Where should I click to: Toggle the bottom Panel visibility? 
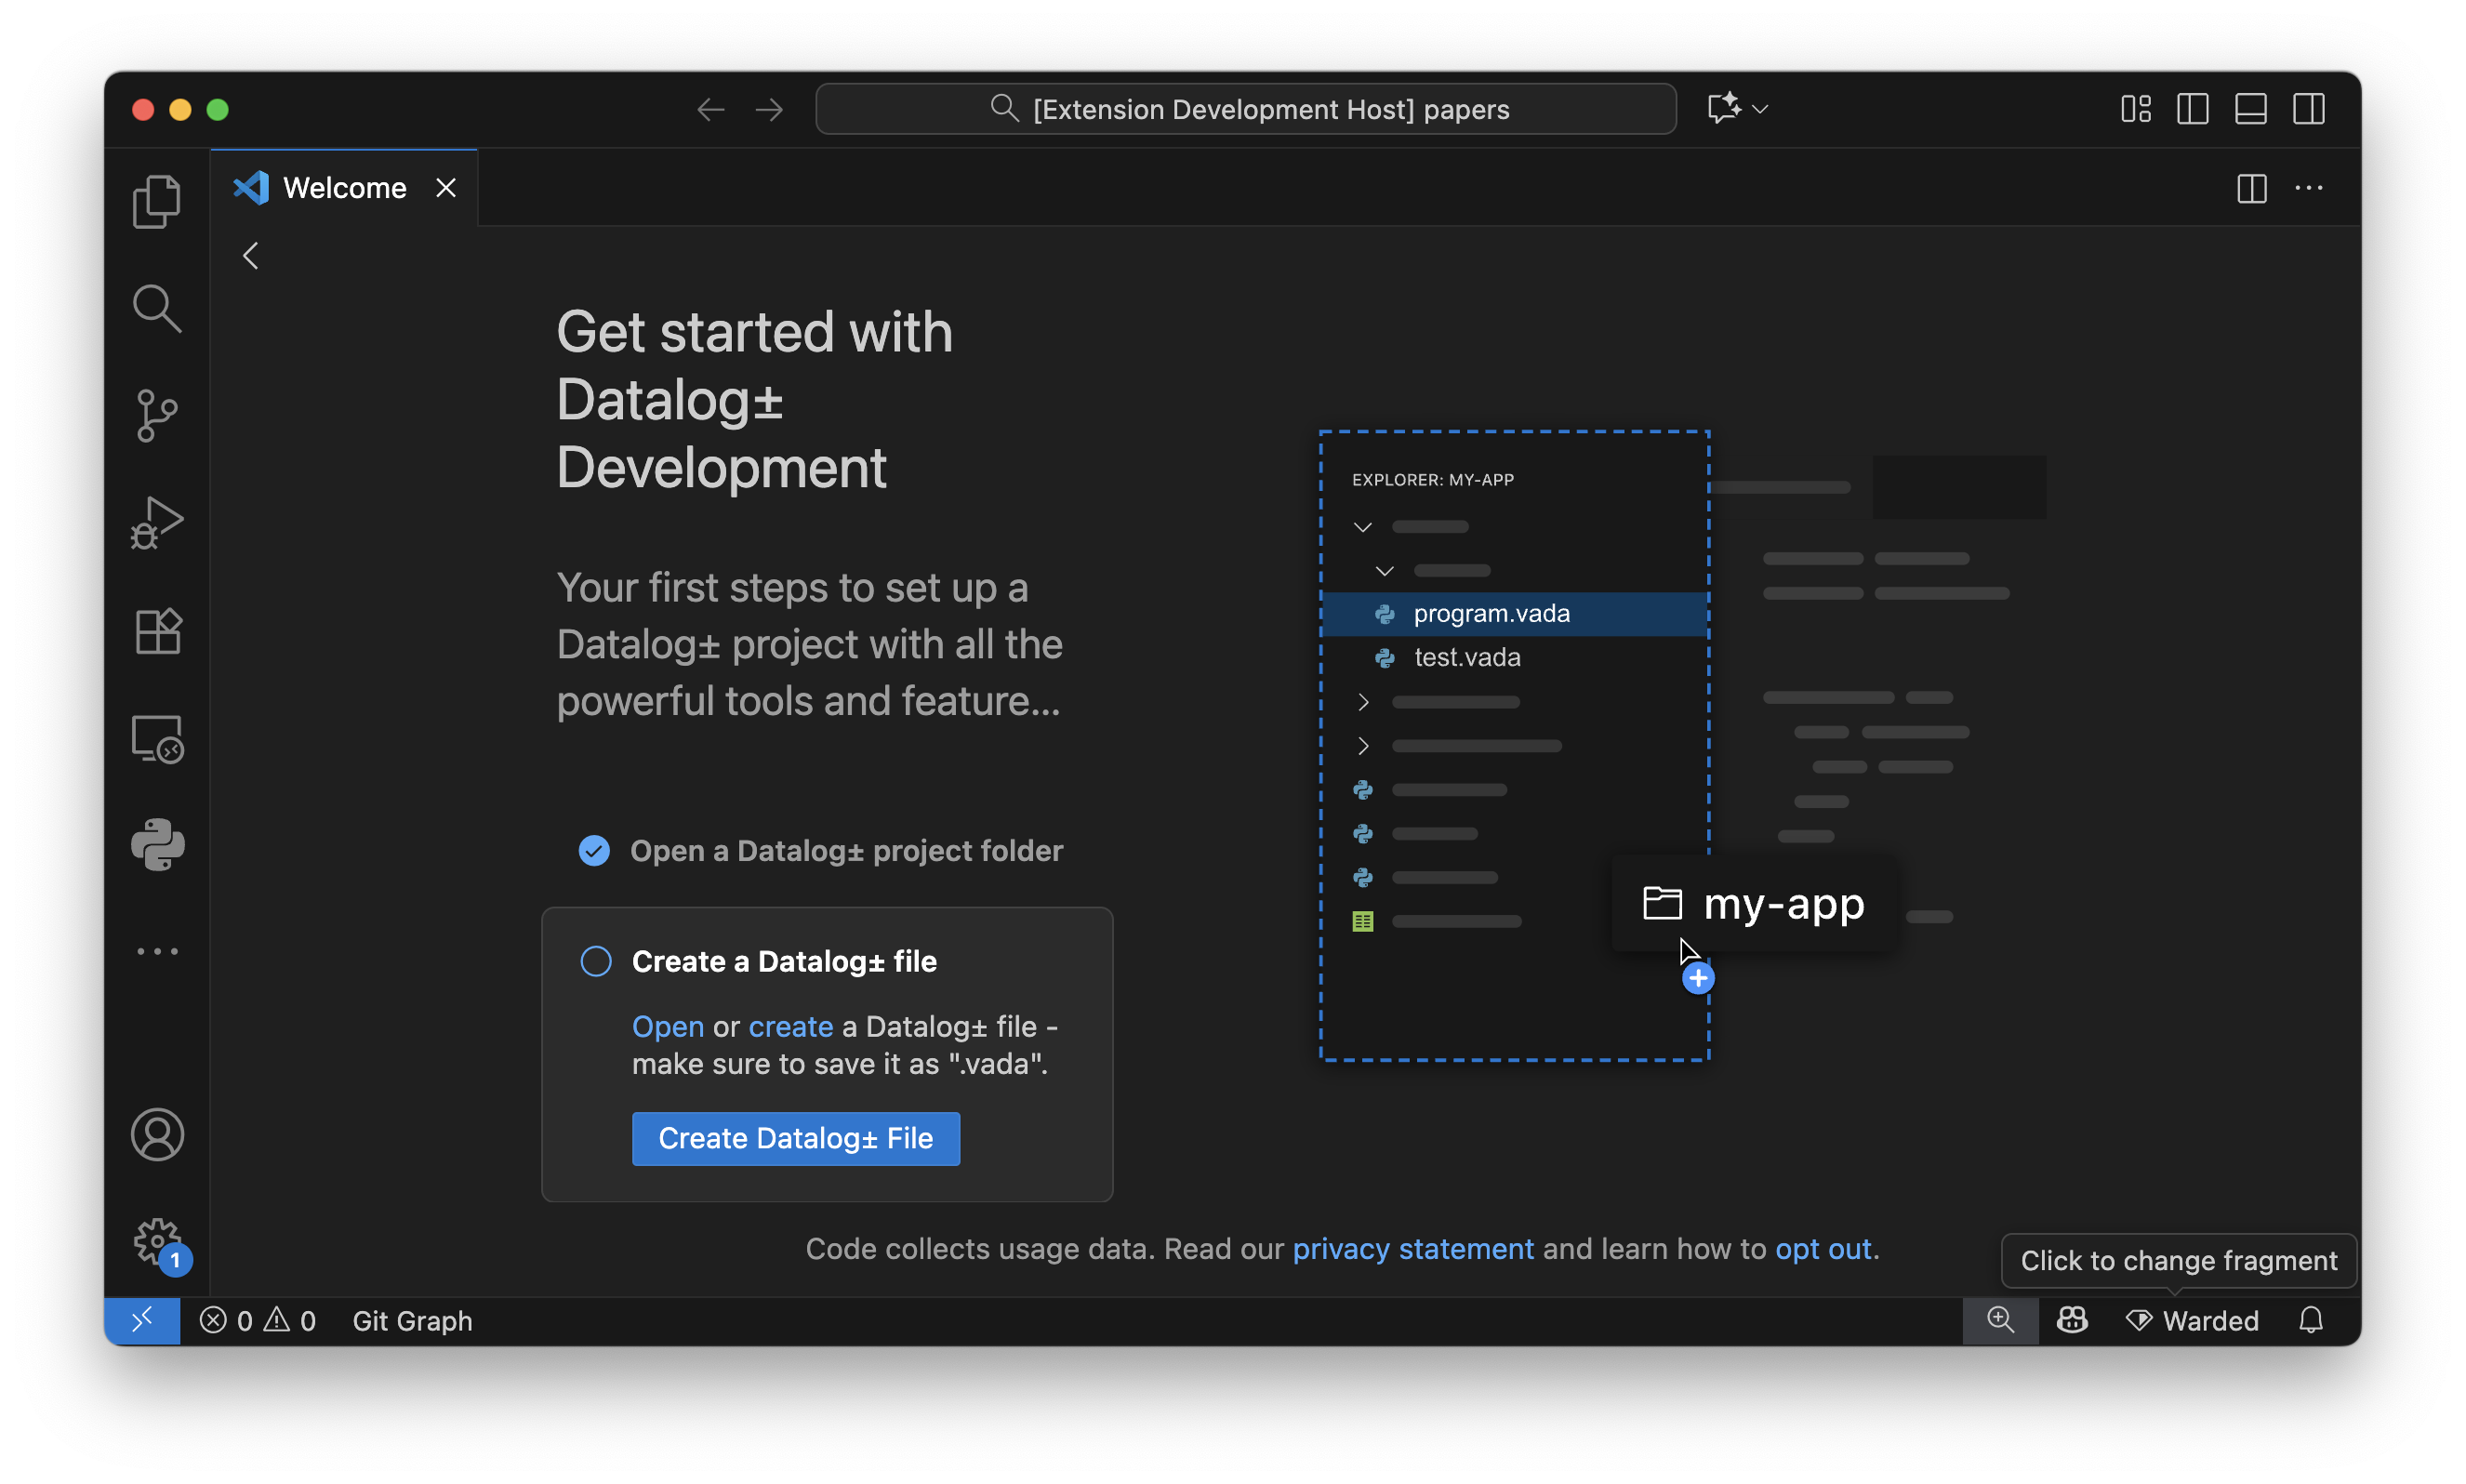[x=2250, y=109]
